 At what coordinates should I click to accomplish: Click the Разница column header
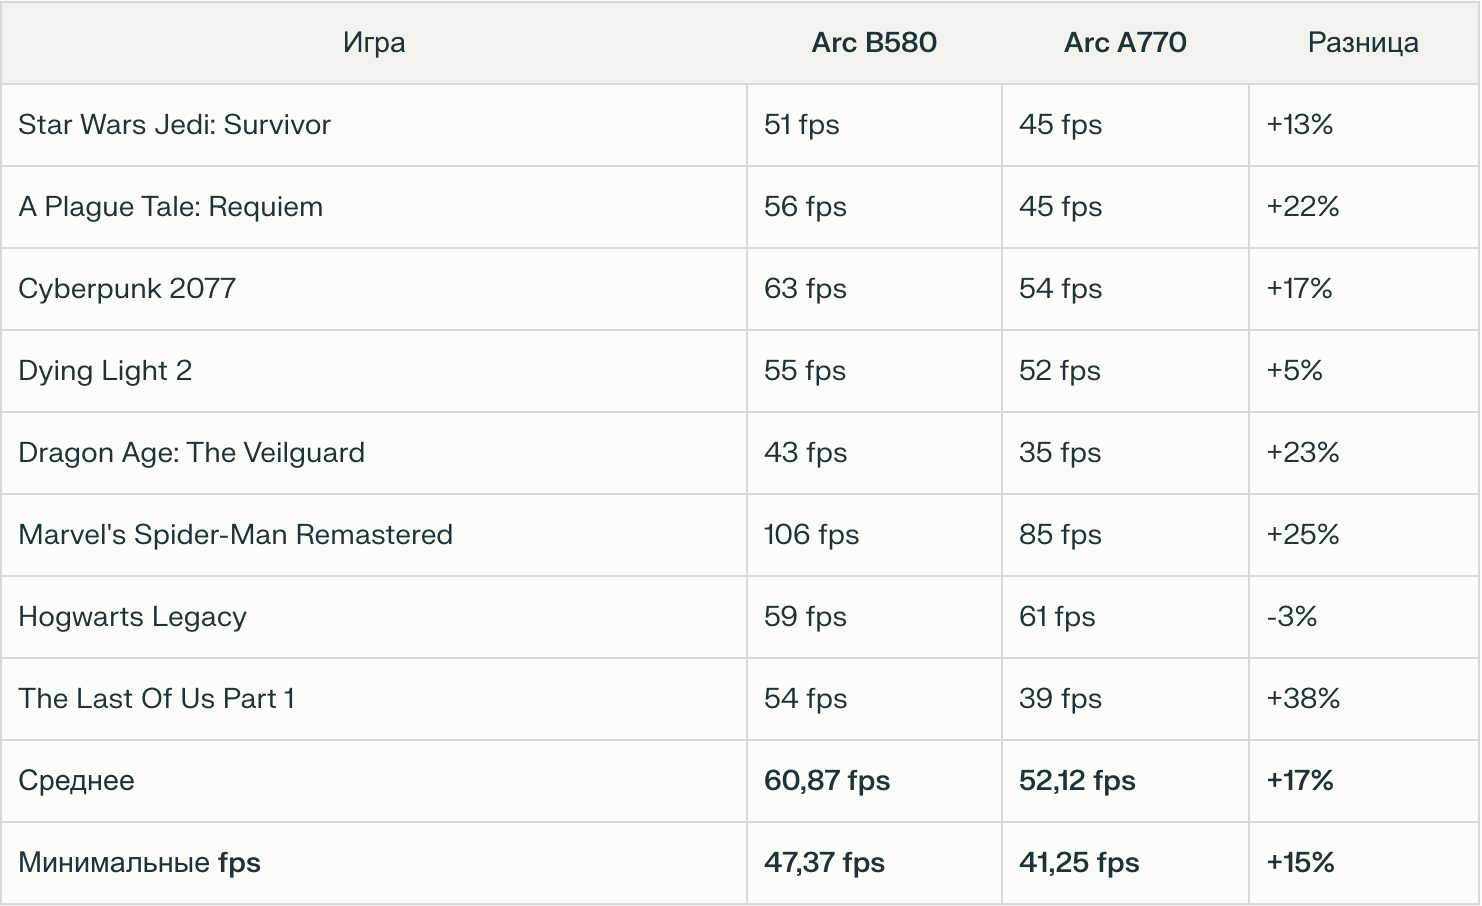[x=1363, y=43]
